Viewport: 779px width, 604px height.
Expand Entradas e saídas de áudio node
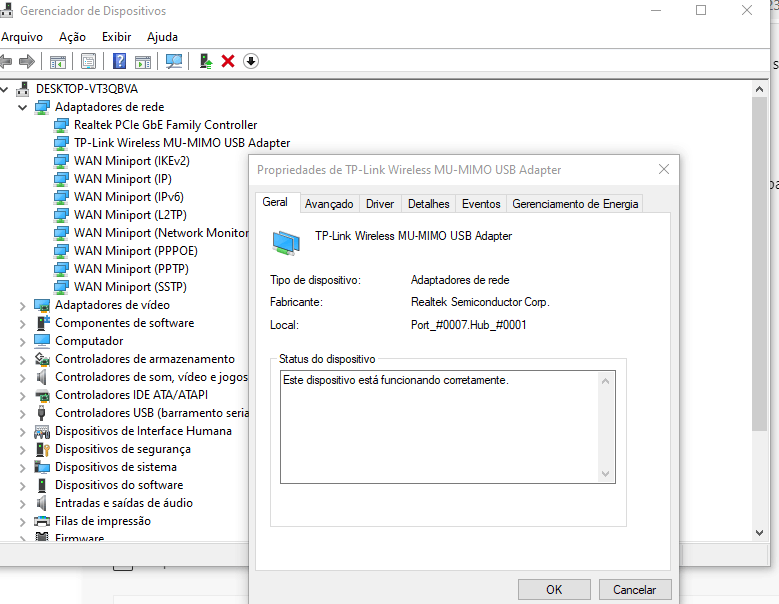(x=22, y=504)
